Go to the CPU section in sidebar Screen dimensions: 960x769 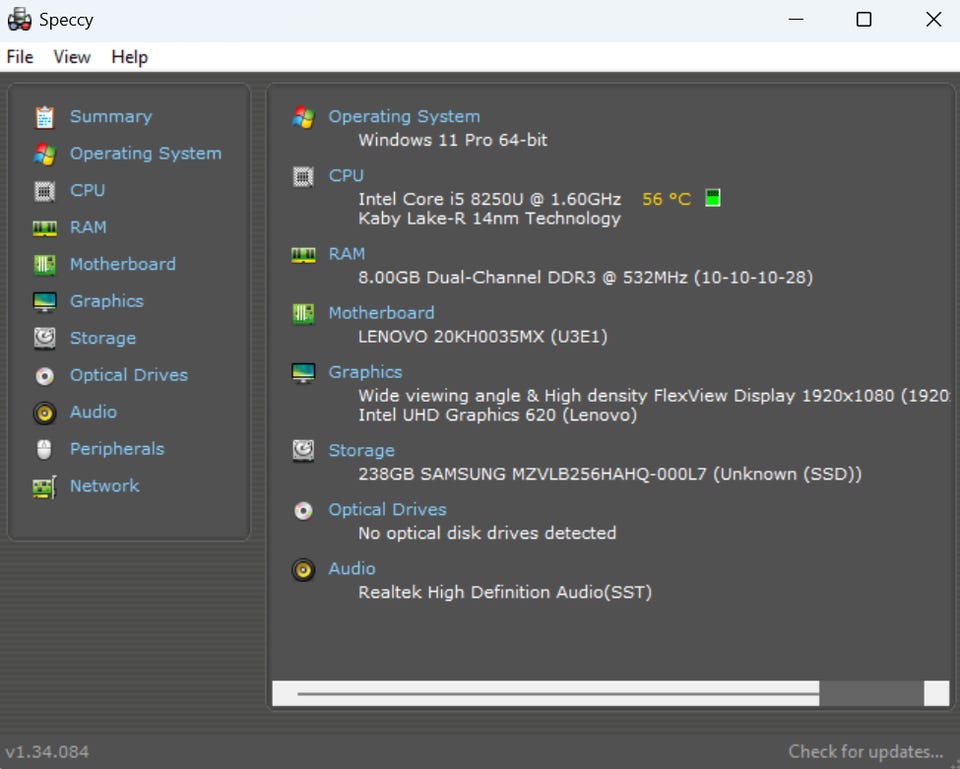point(88,190)
